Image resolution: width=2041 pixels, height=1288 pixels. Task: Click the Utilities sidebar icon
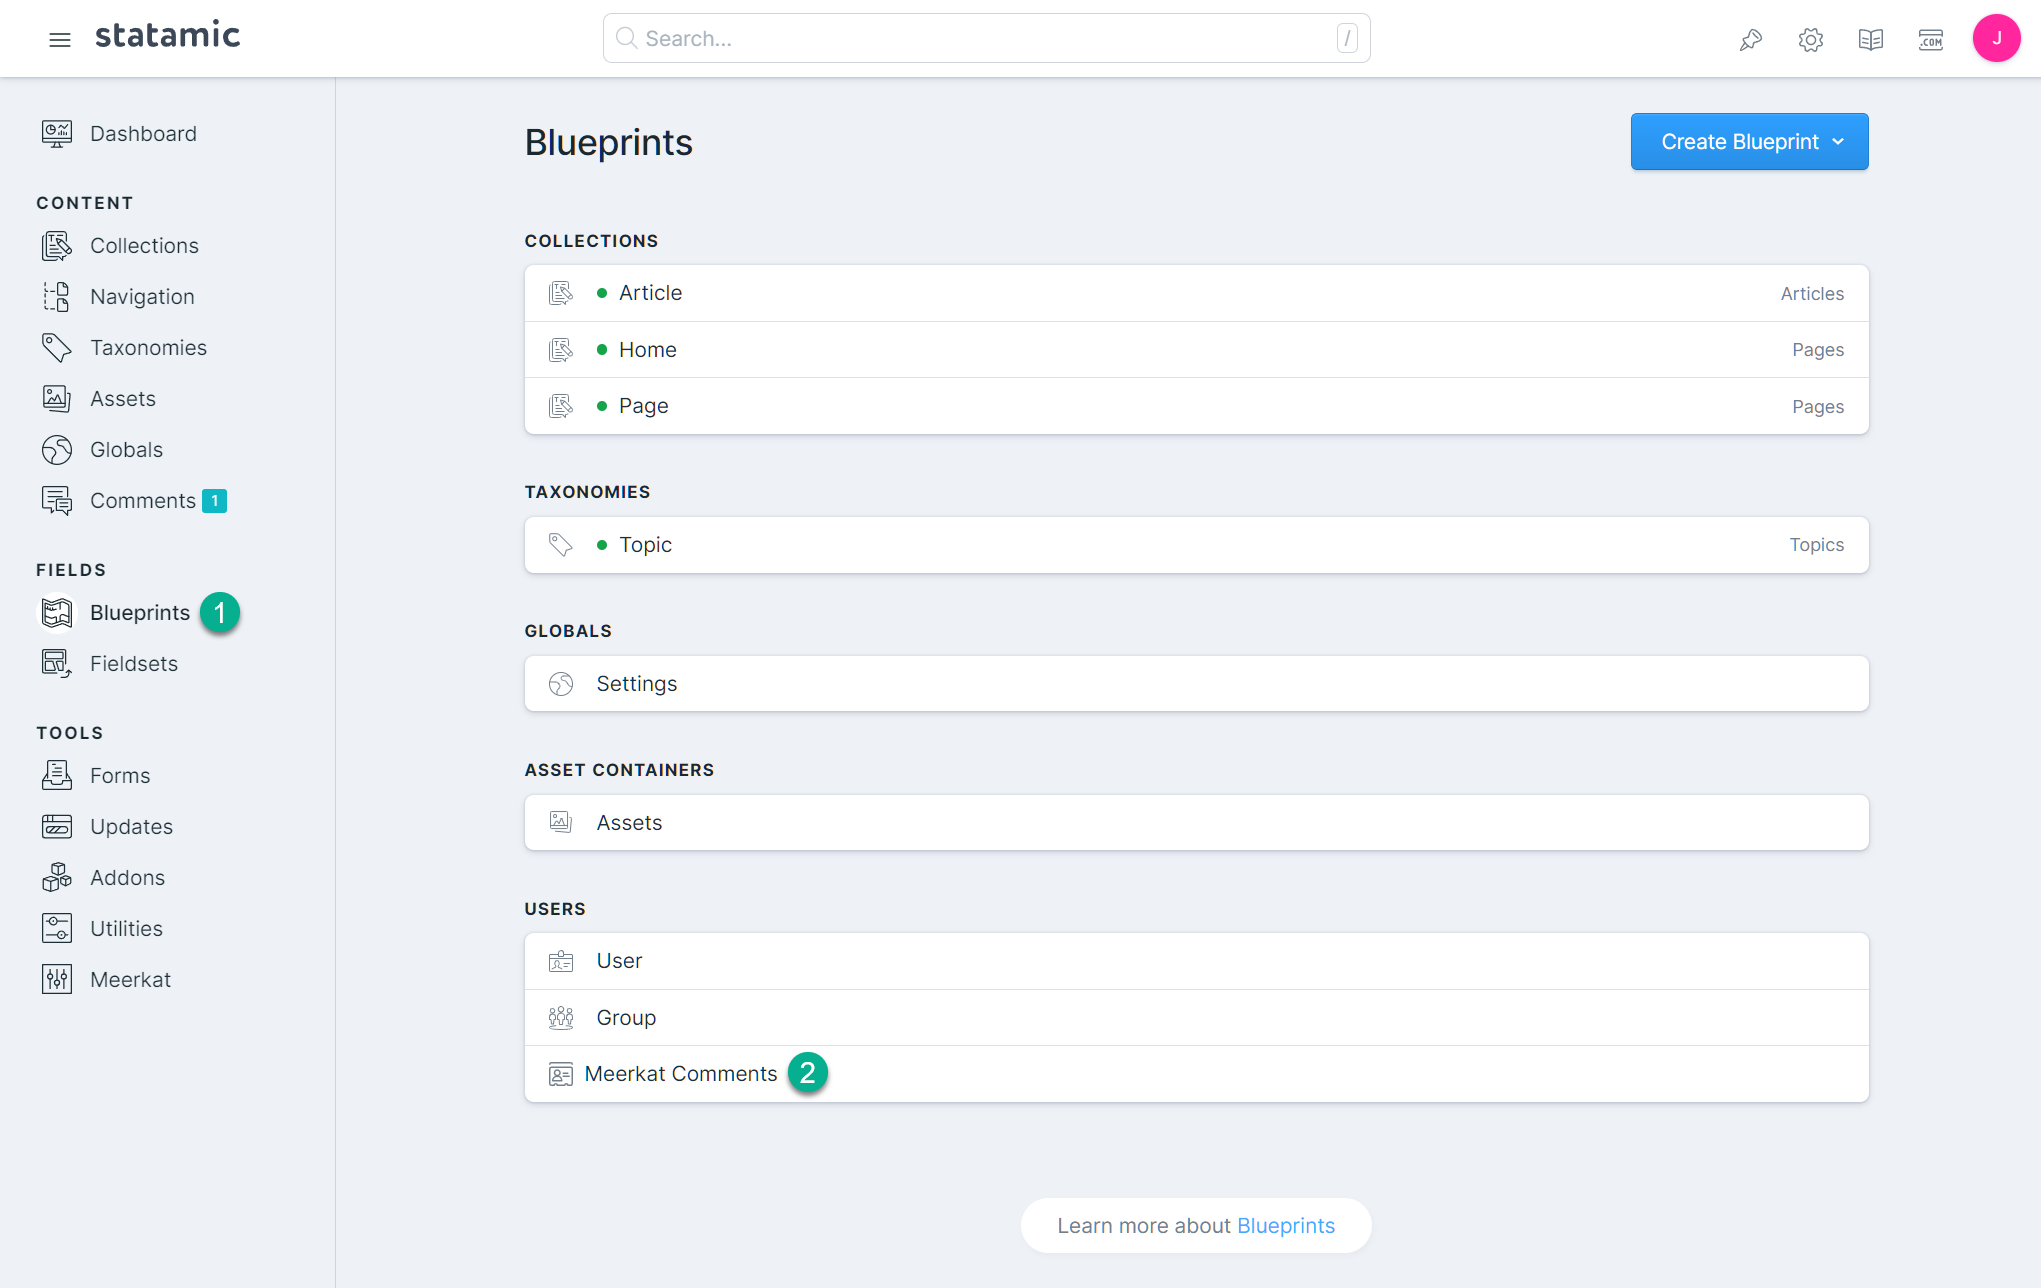(57, 929)
